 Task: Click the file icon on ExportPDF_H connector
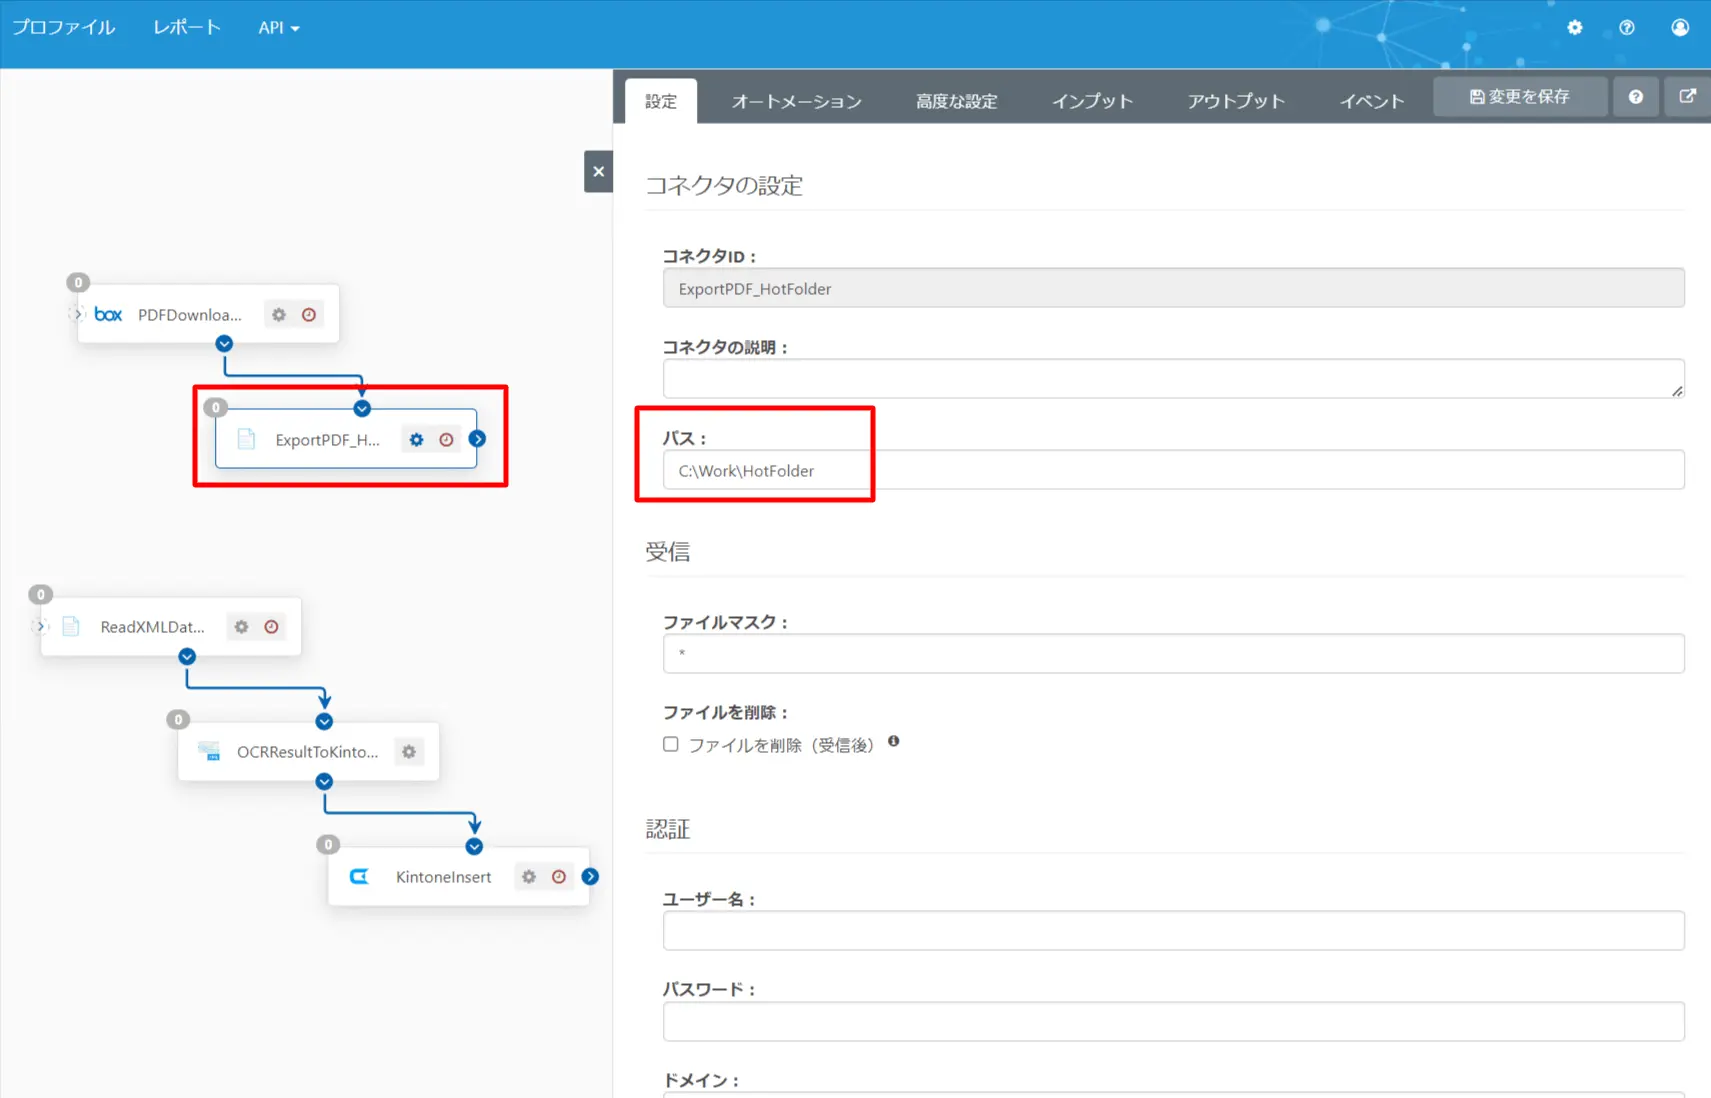(246, 439)
